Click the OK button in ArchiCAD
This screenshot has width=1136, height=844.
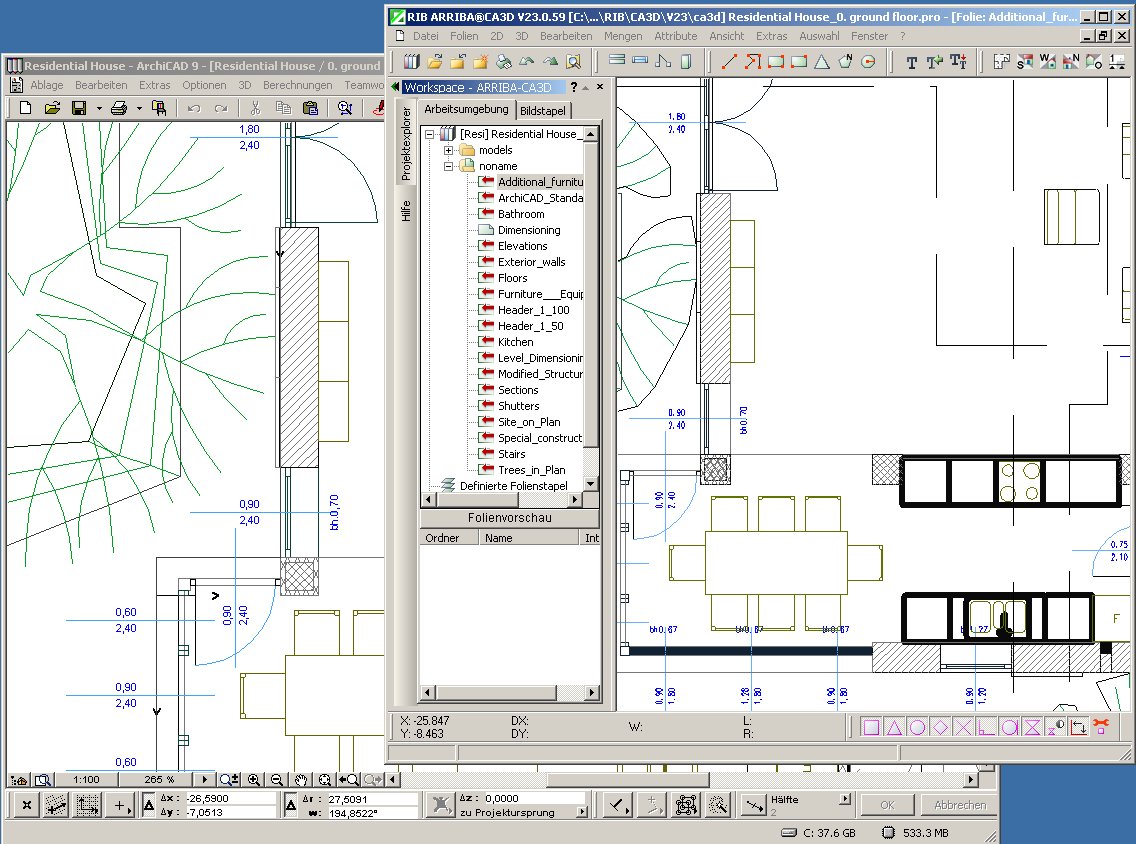[887, 805]
